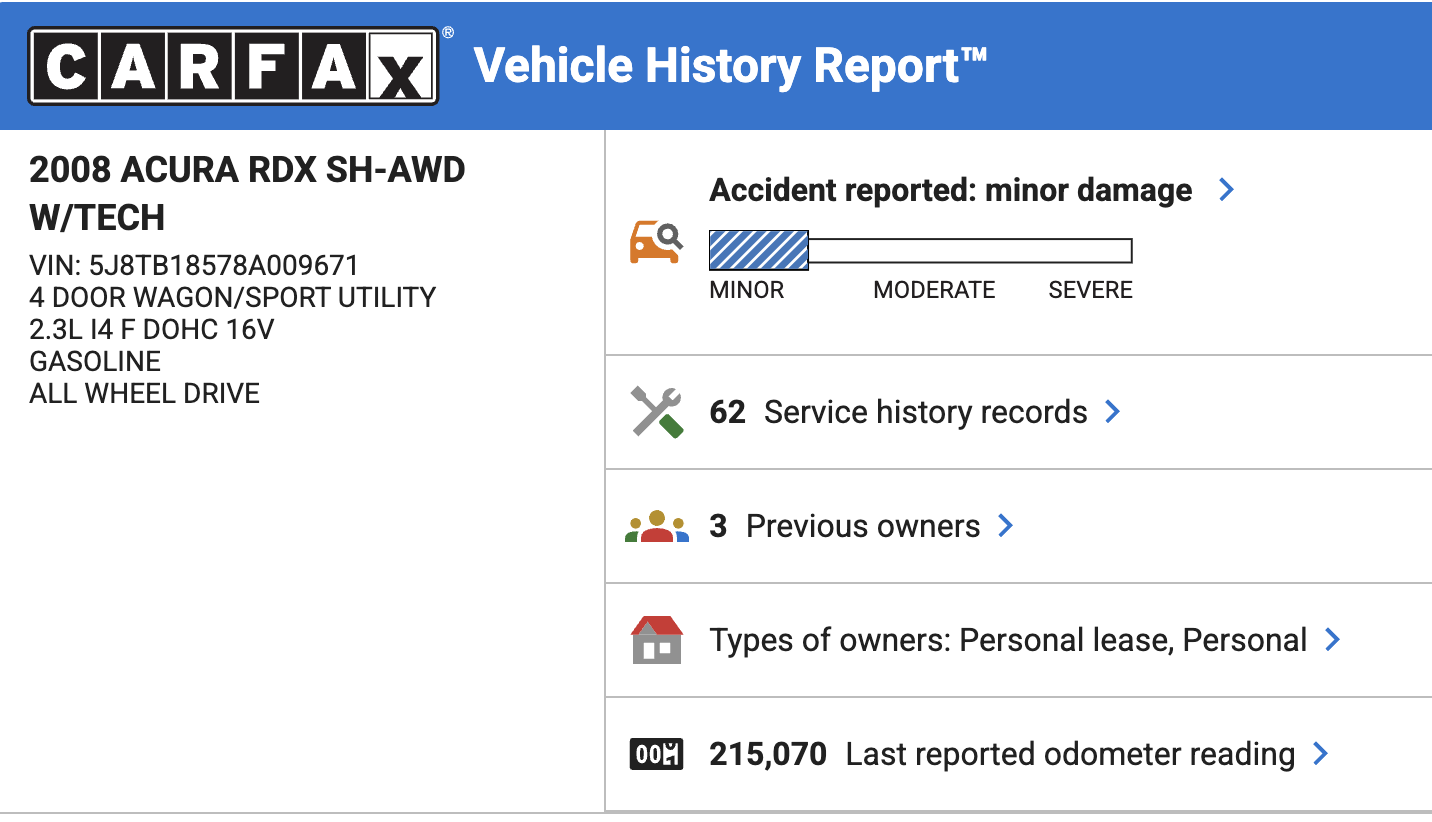The width and height of the screenshot is (1432, 822).
Task: Open Types of owners: Personal lease, Personal
Action: point(1008,640)
